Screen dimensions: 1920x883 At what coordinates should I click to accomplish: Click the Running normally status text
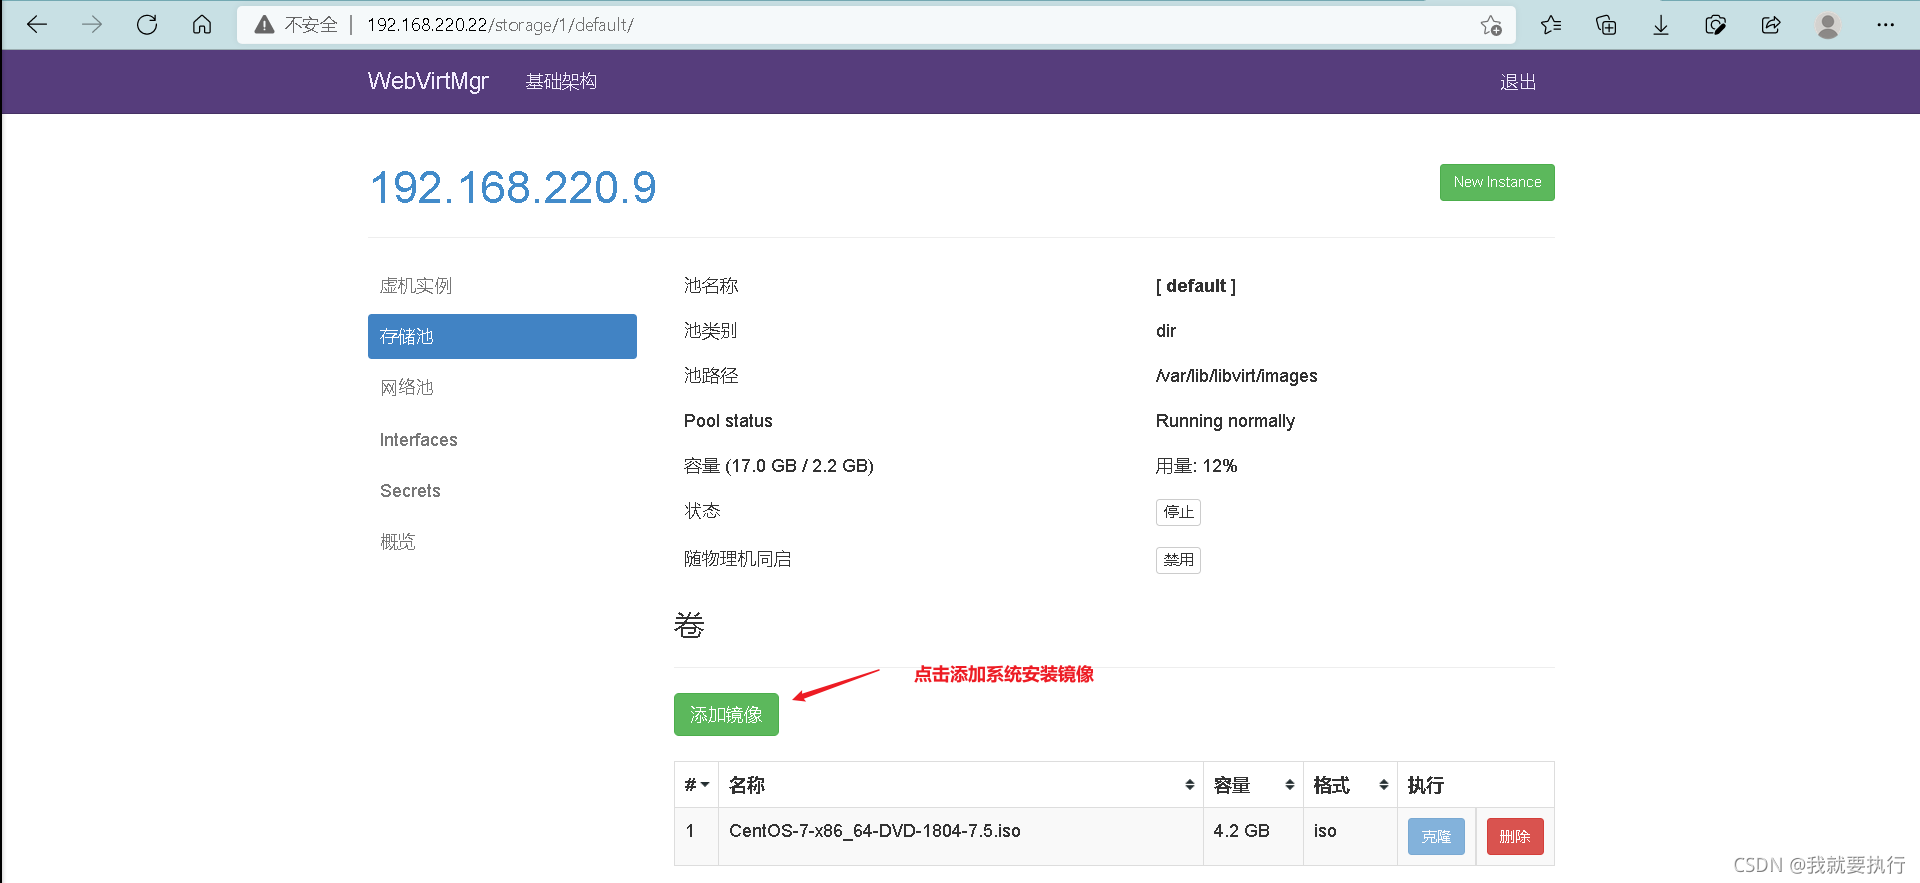tap(1225, 421)
